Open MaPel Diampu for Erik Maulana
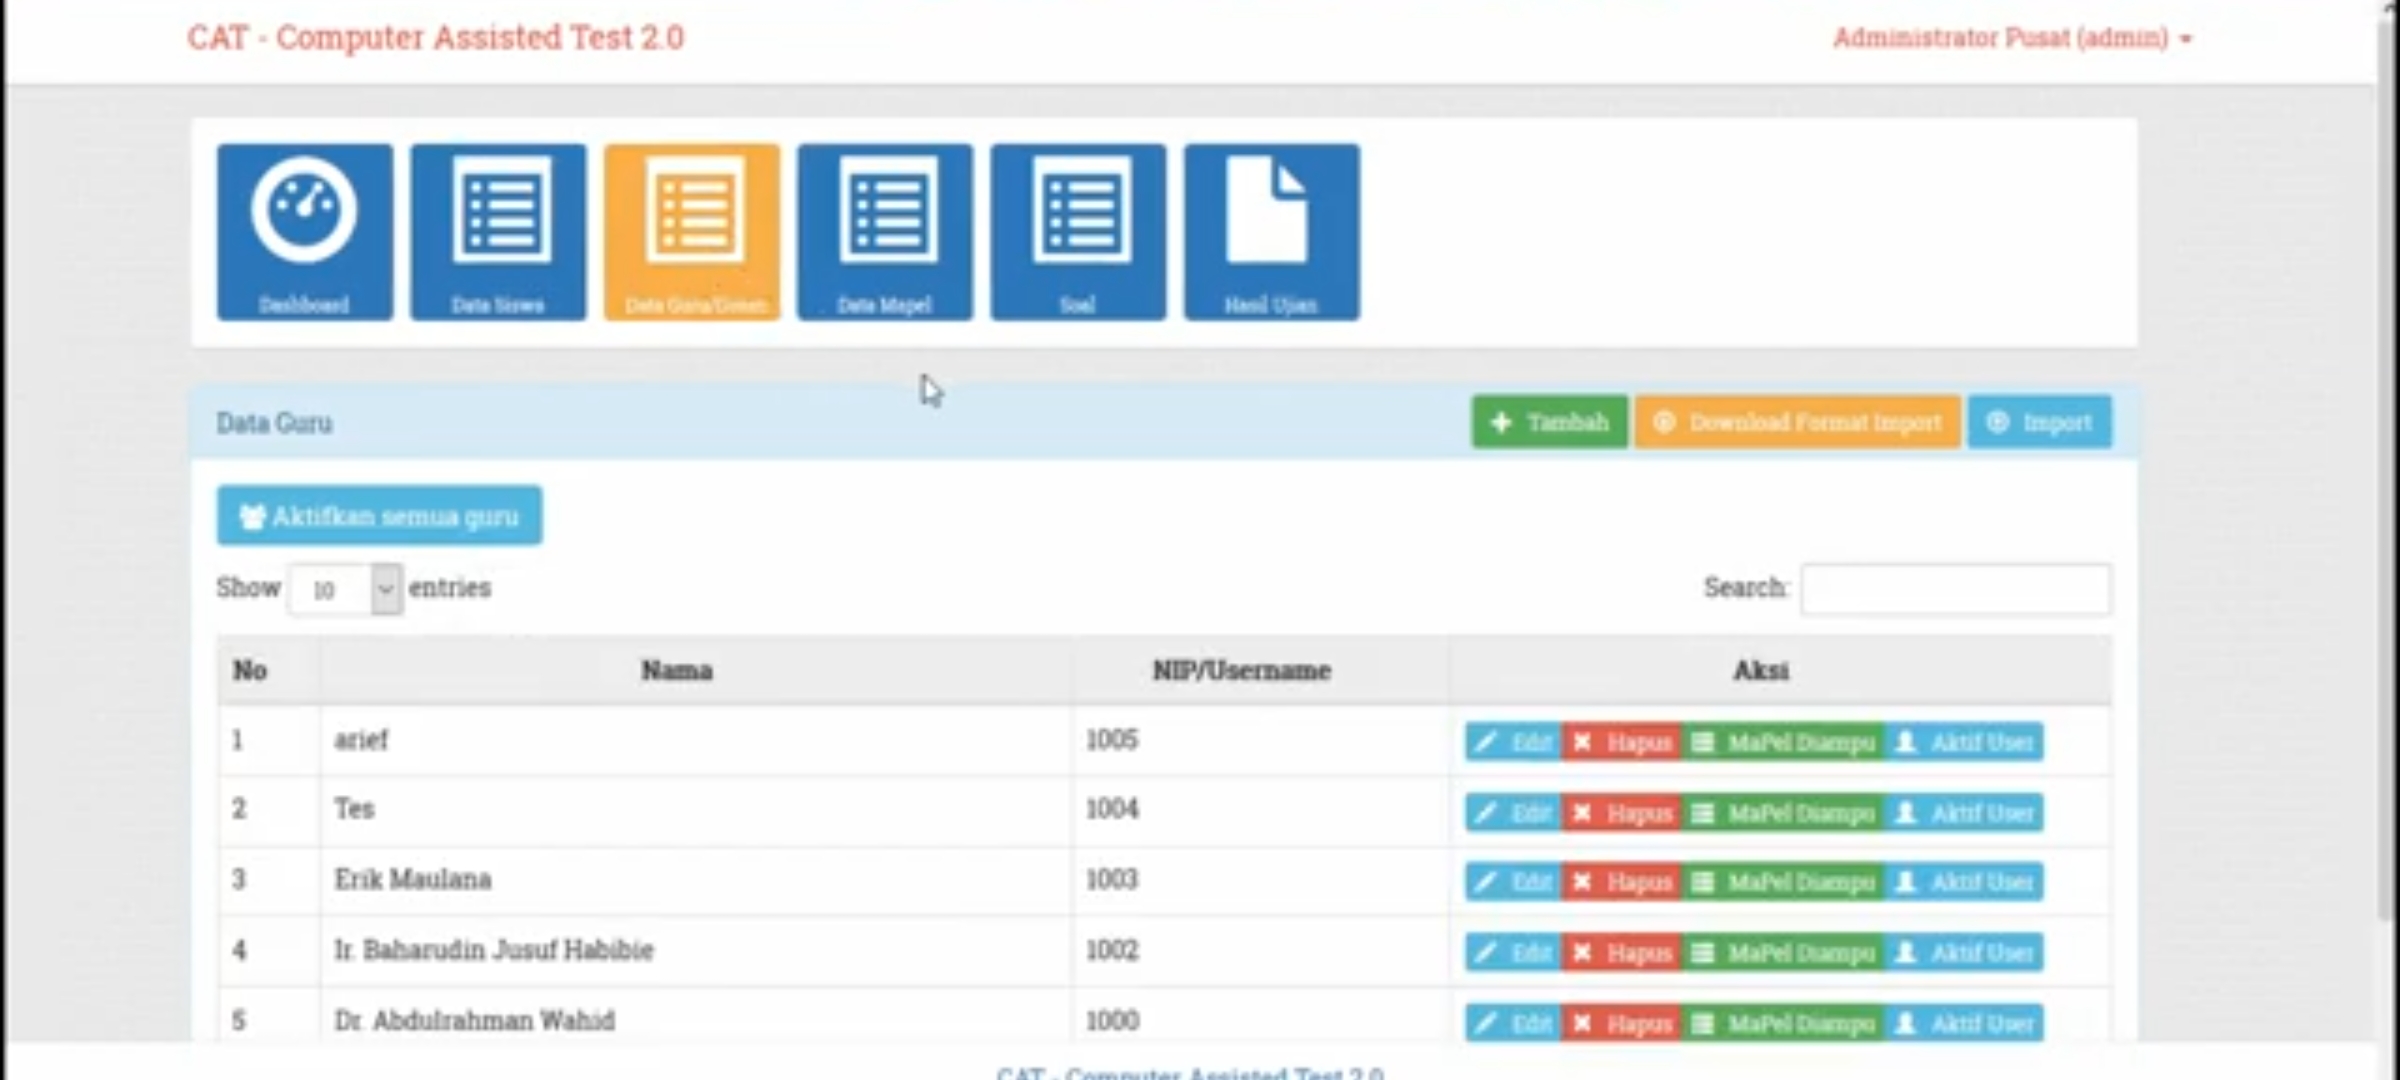 1783,882
